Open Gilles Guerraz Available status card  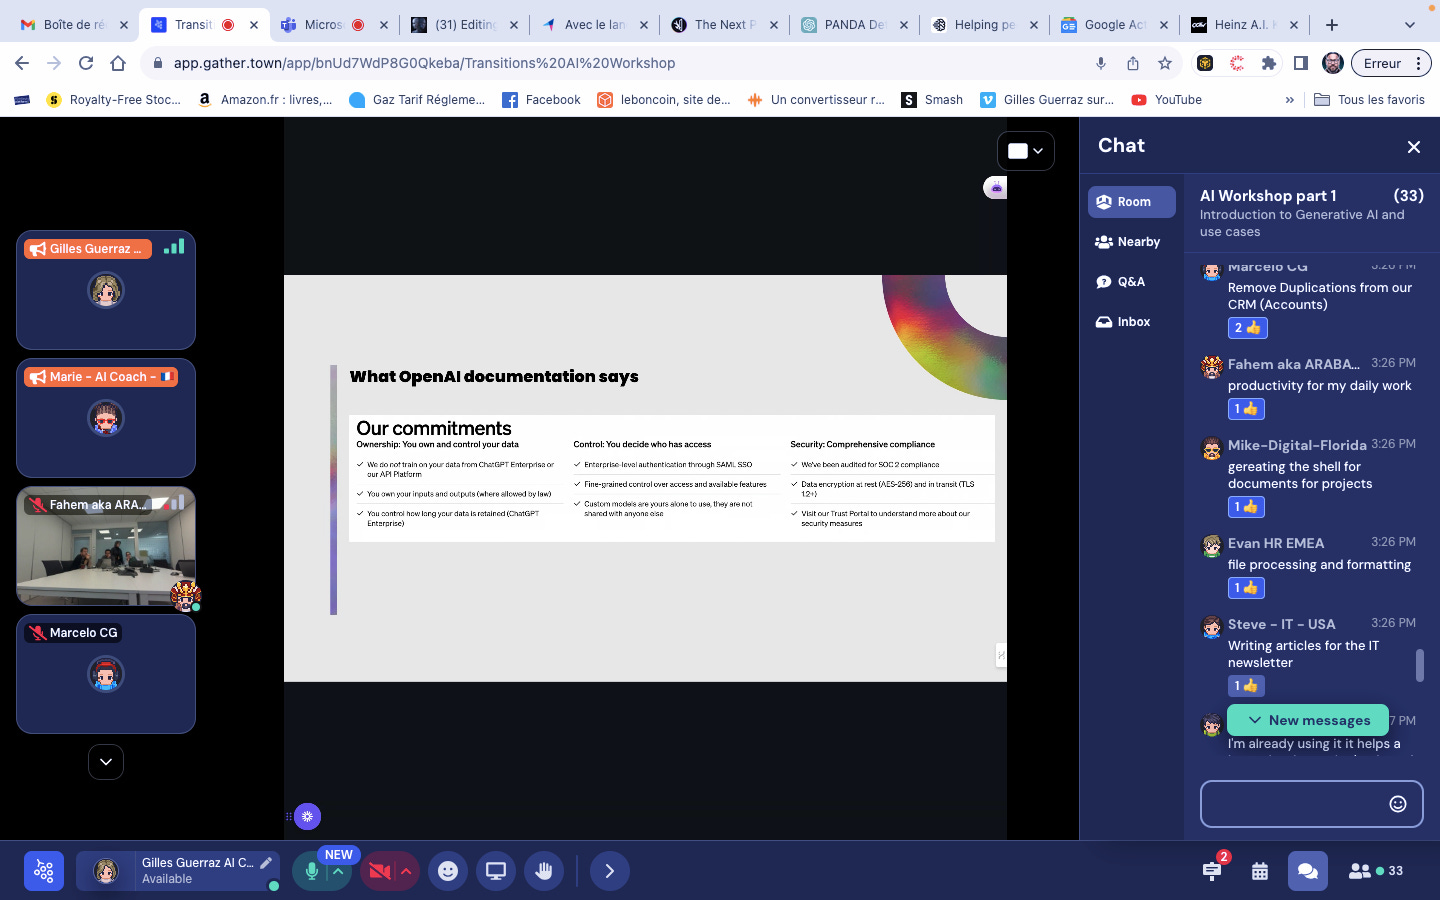(x=178, y=871)
